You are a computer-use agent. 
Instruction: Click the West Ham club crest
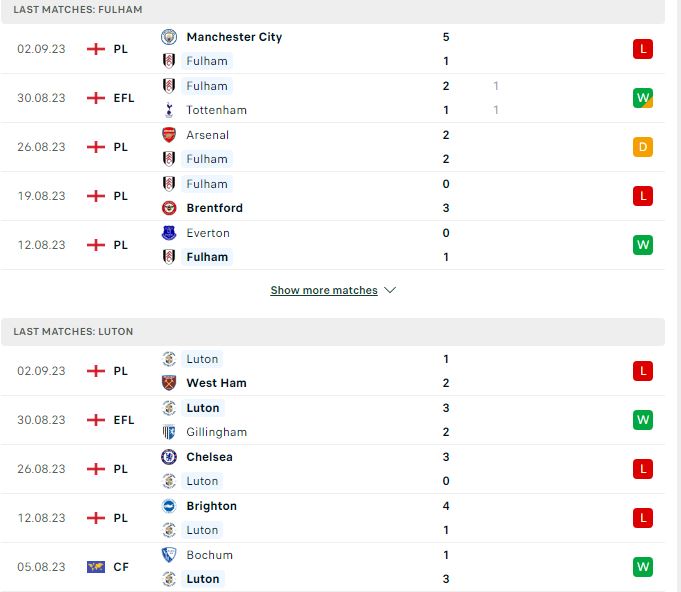point(169,383)
